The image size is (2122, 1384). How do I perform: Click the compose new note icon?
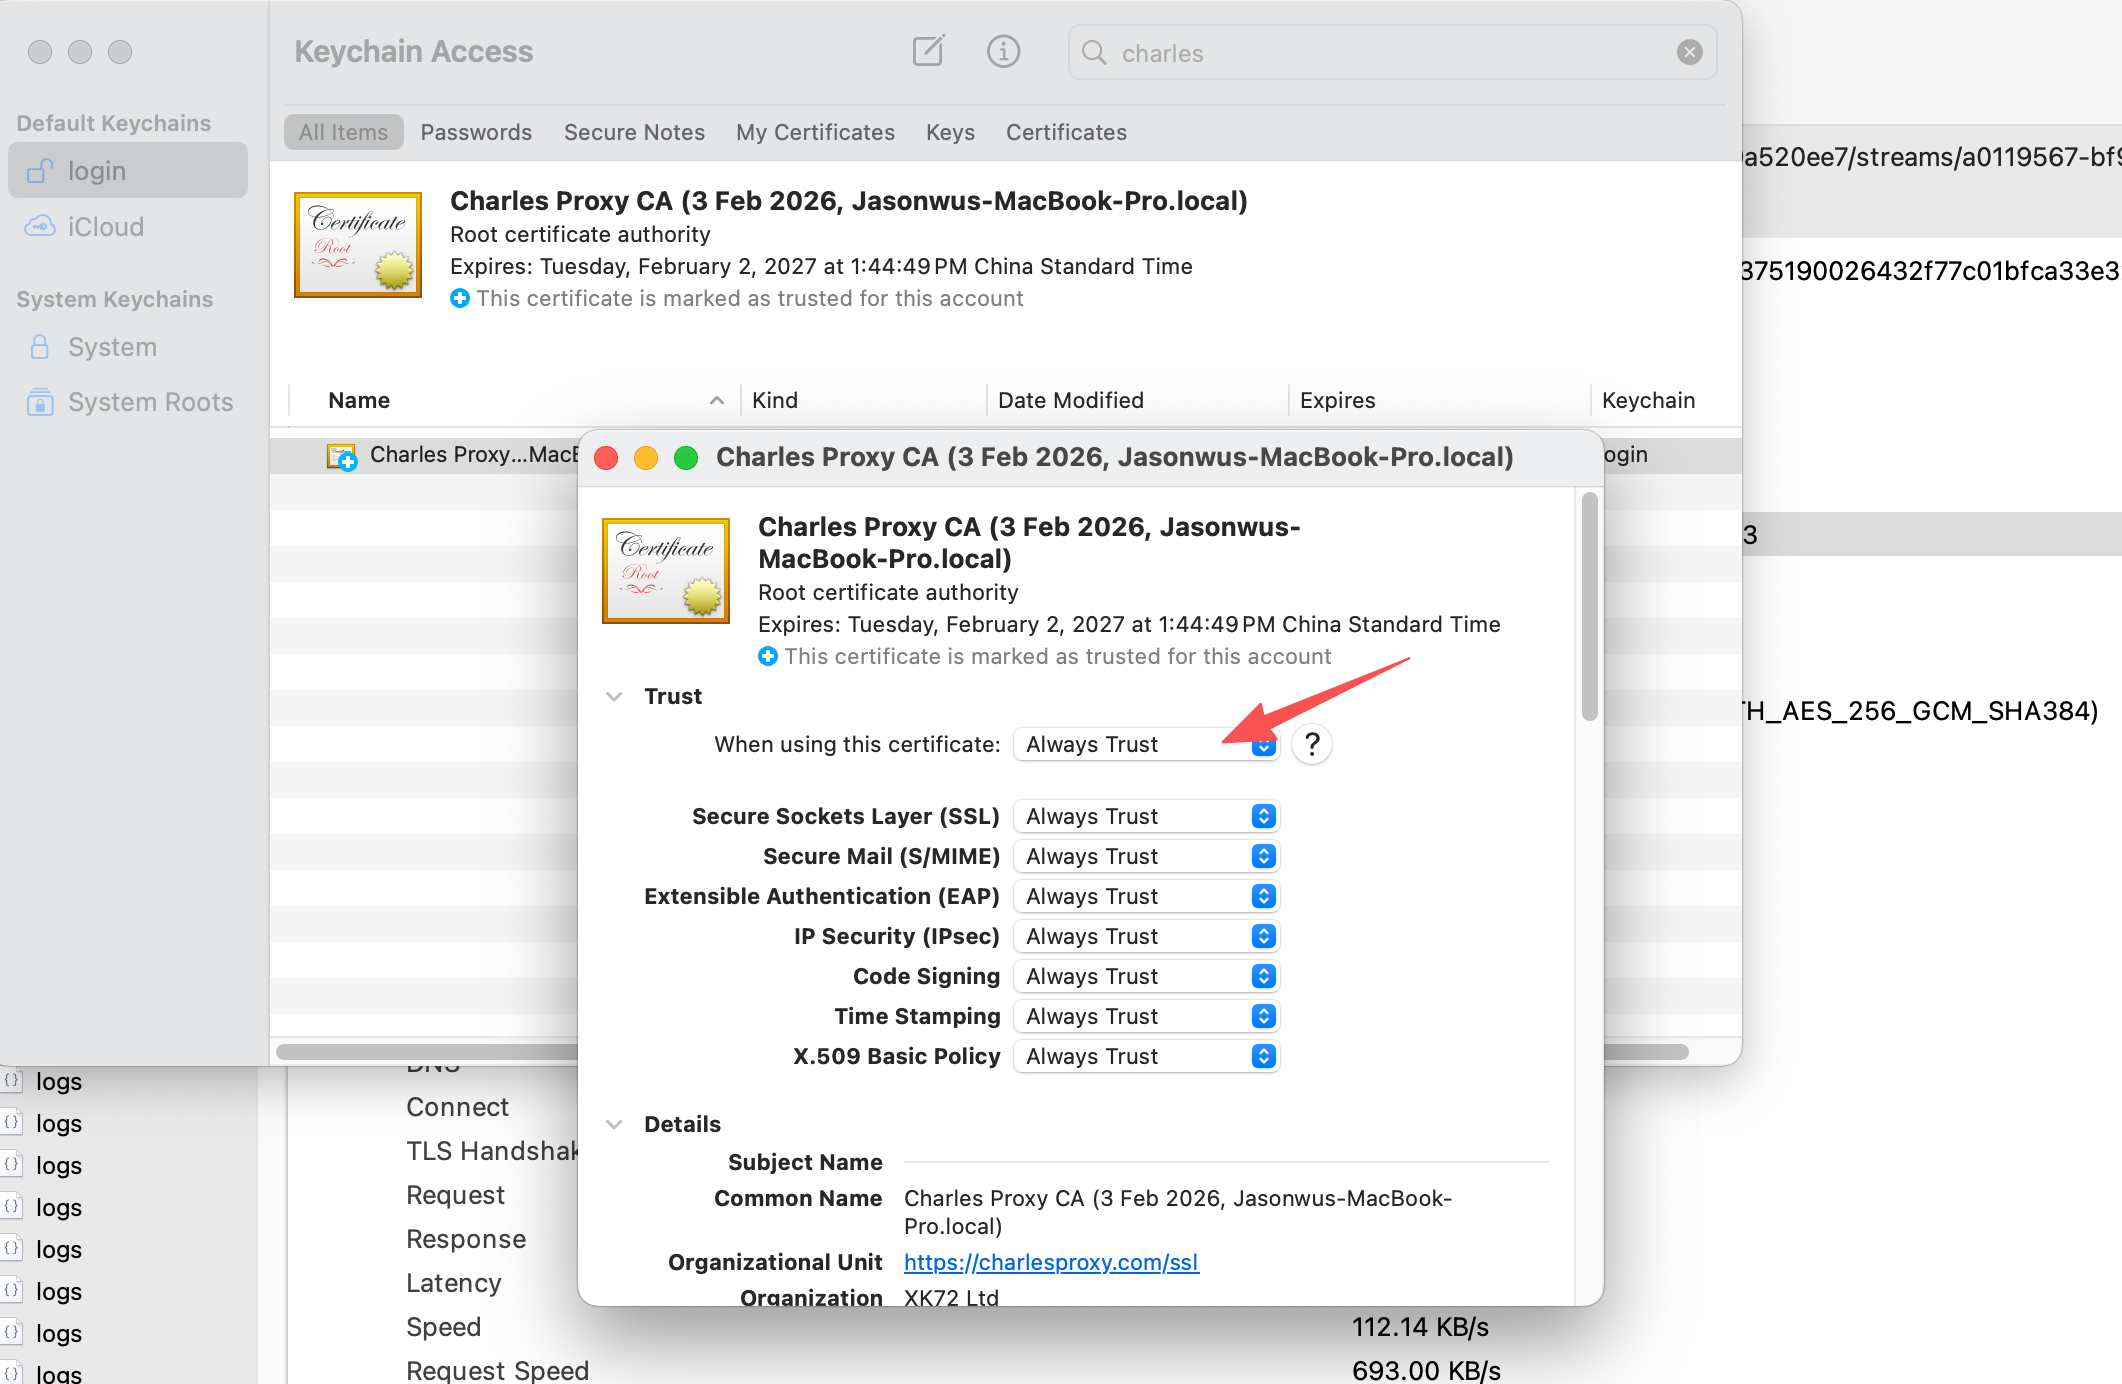click(928, 51)
